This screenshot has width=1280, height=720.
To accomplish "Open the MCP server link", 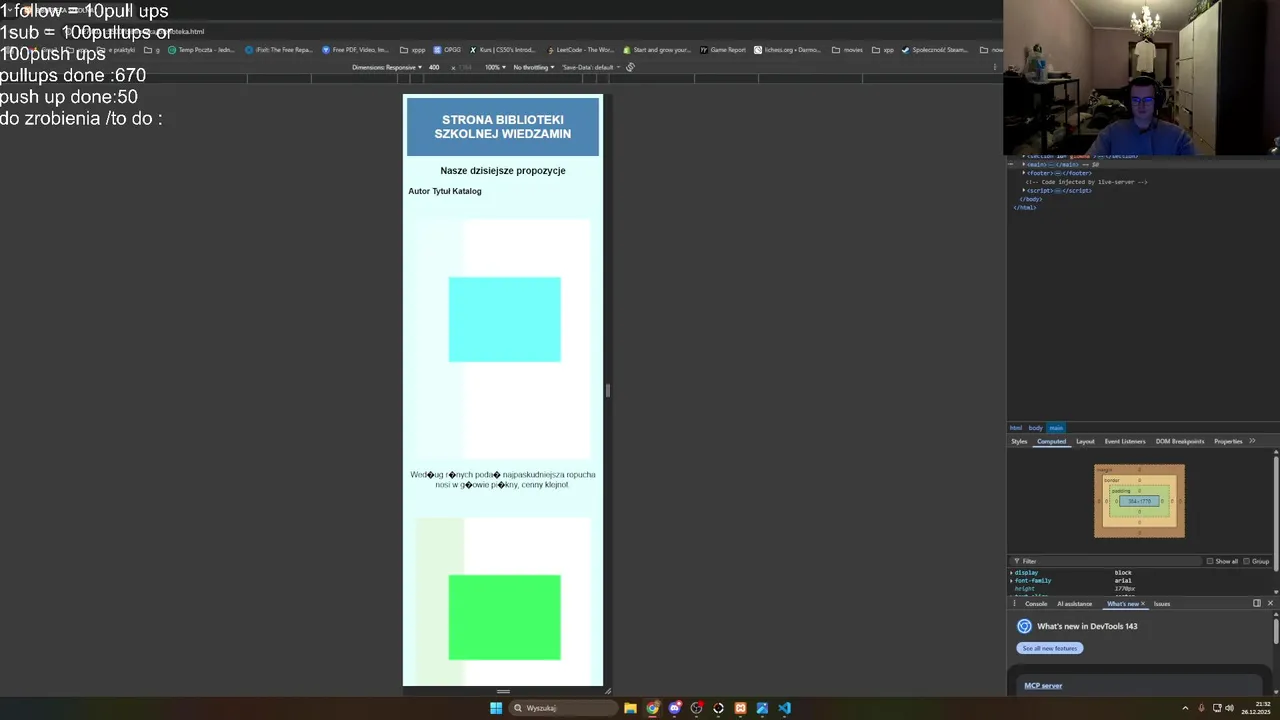I will [x=1043, y=685].
